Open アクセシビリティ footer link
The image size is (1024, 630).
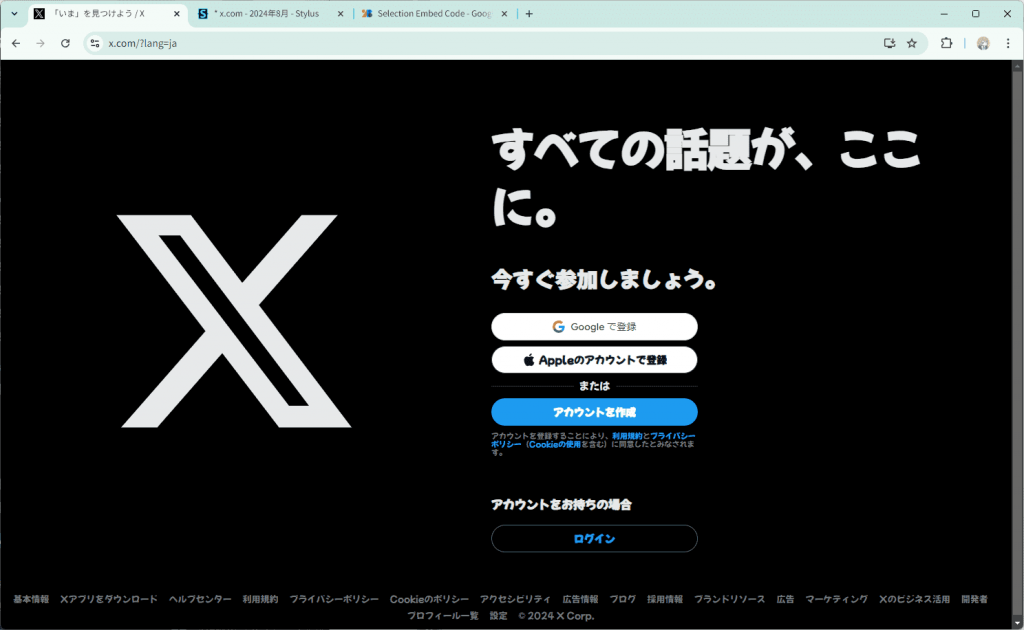(x=515, y=599)
